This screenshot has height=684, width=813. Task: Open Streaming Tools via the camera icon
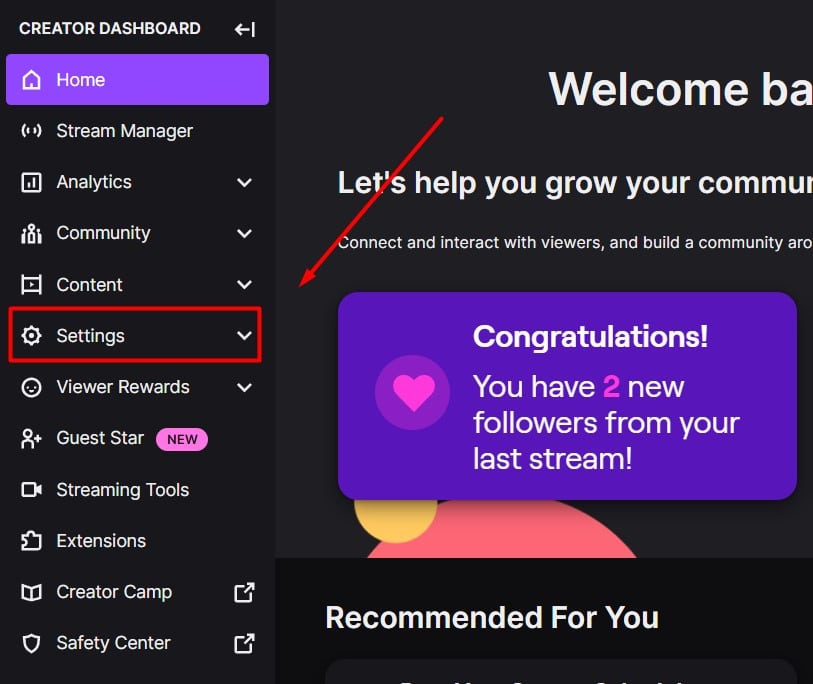(x=31, y=489)
